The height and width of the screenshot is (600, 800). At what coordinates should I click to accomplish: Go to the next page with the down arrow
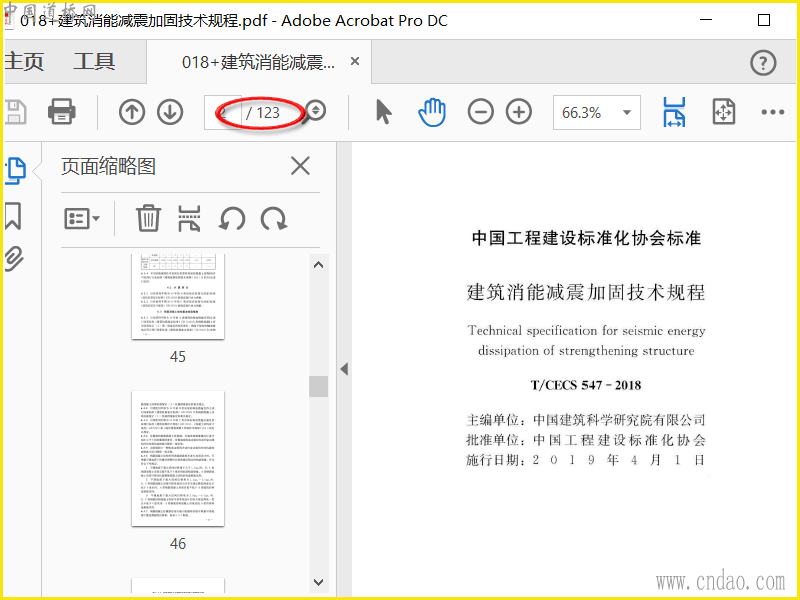(170, 112)
